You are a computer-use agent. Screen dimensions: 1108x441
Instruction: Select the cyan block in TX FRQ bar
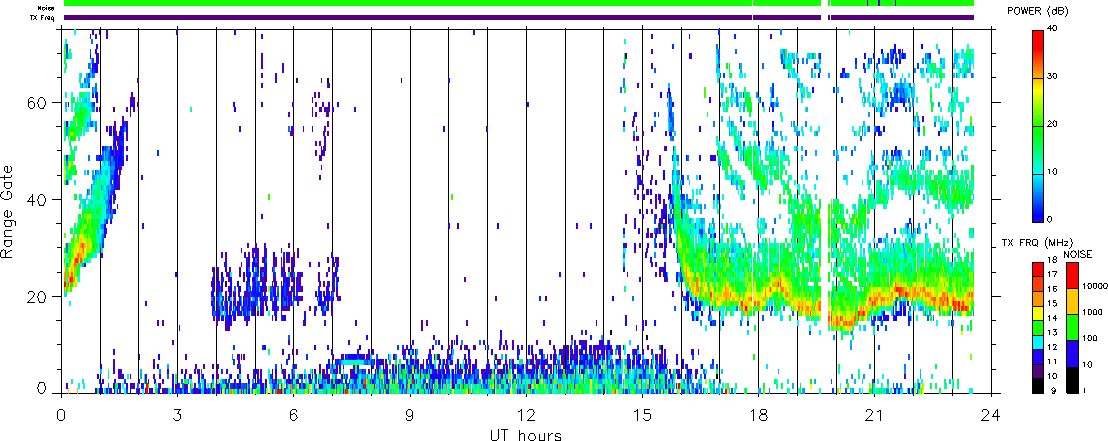1038,343
